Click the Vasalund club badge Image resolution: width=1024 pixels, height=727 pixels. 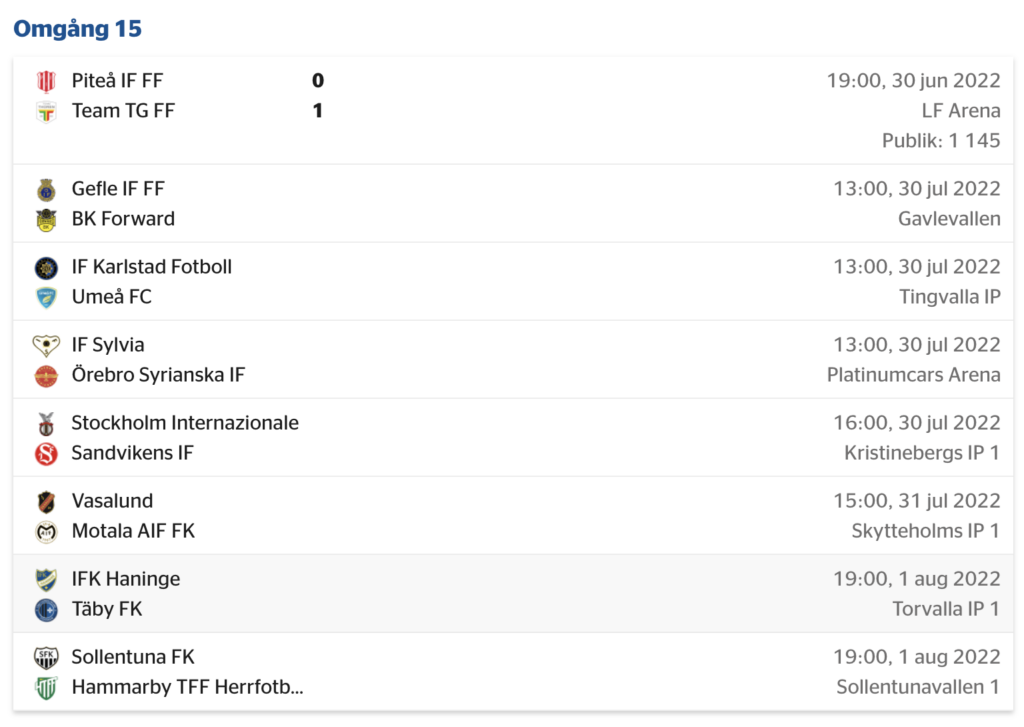46,502
